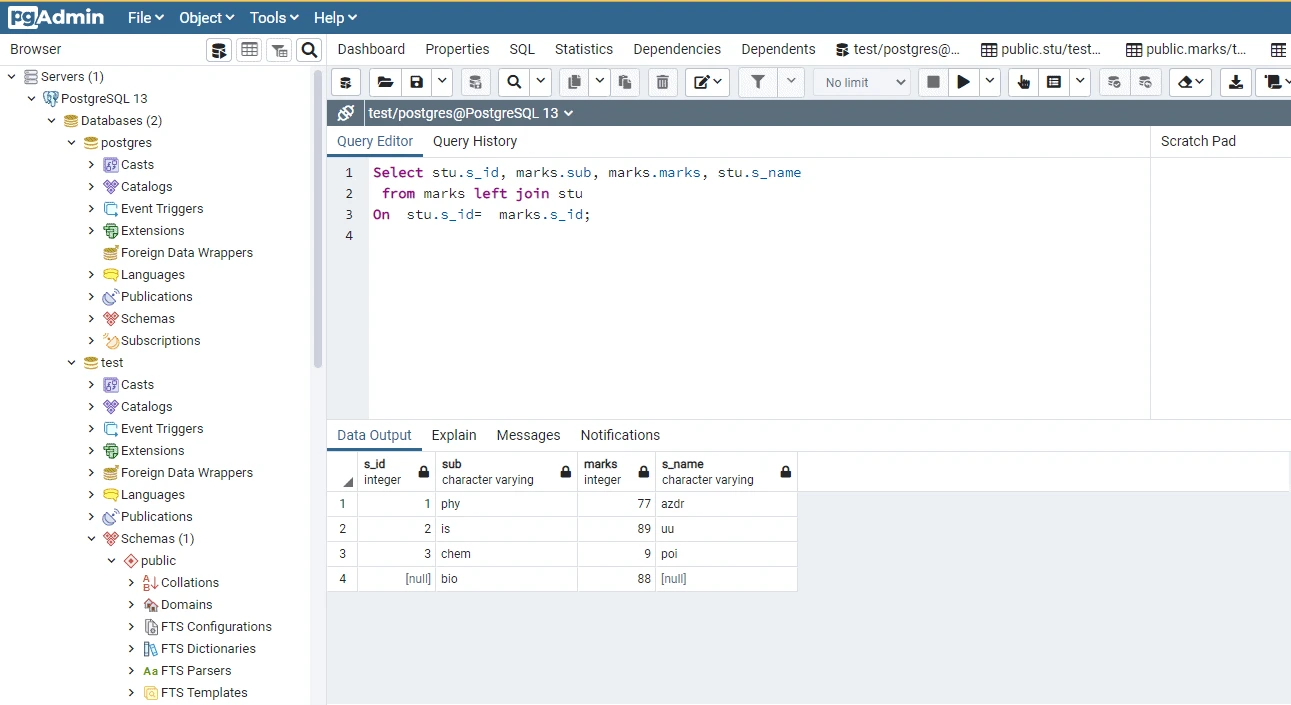Open the Query Tool icon above the browser tree
1291x705 pixels.
point(219,49)
